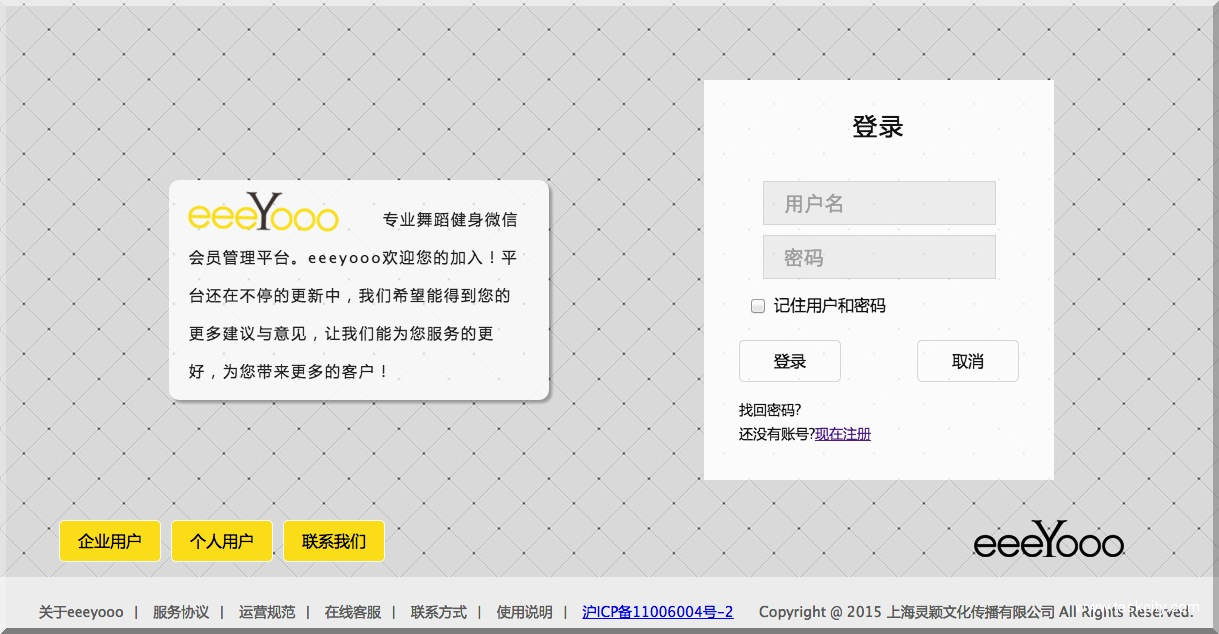Screen dimensions: 1219x634
Task: Go to 运营规范 in the footer
Action: tap(267, 612)
